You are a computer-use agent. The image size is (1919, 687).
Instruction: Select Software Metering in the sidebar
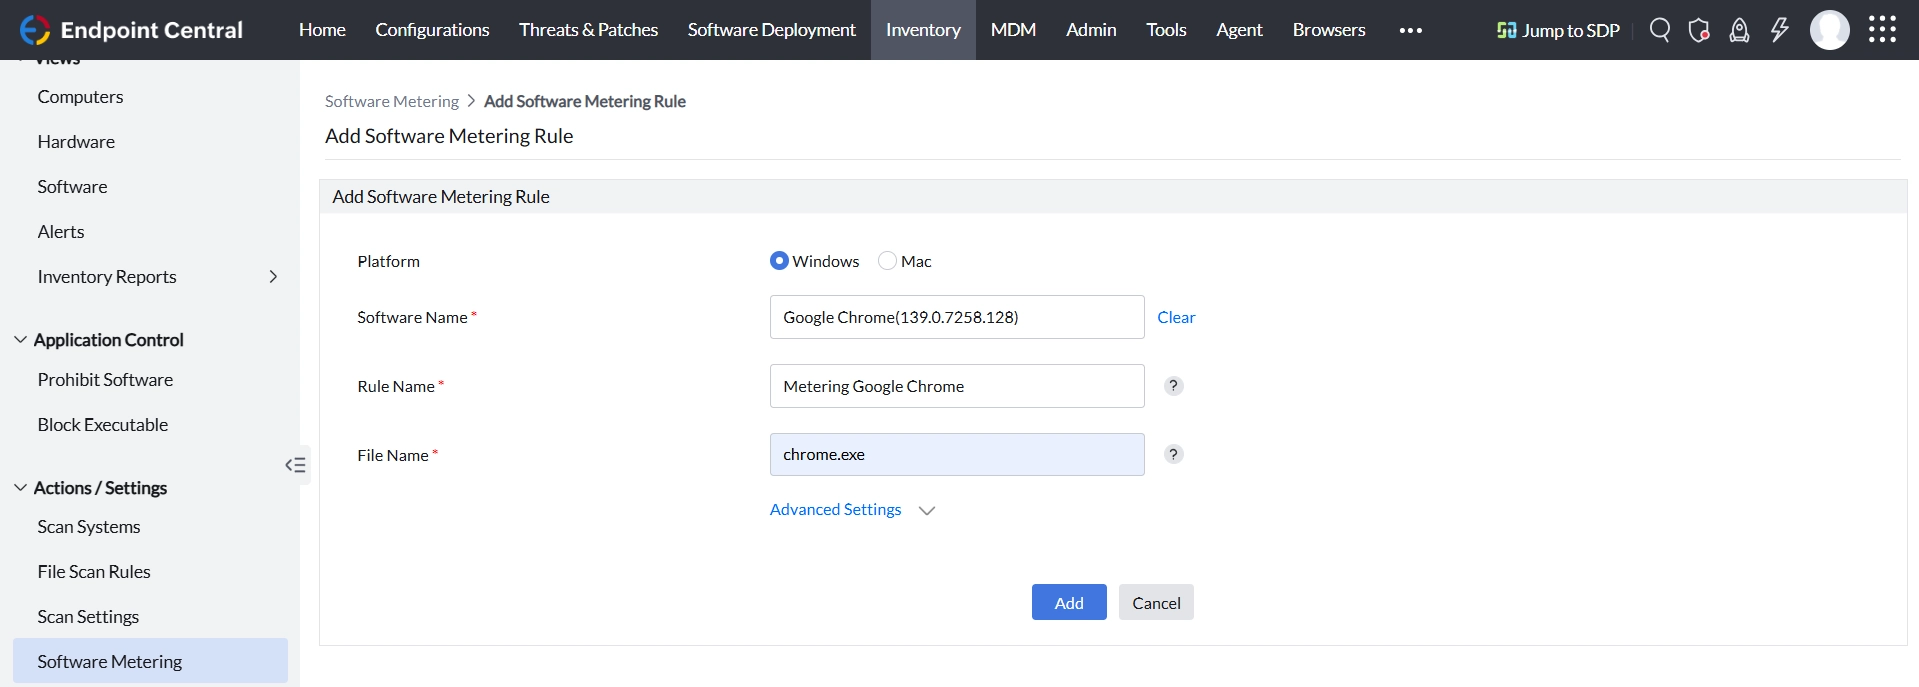pyautogui.click(x=150, y=661)
